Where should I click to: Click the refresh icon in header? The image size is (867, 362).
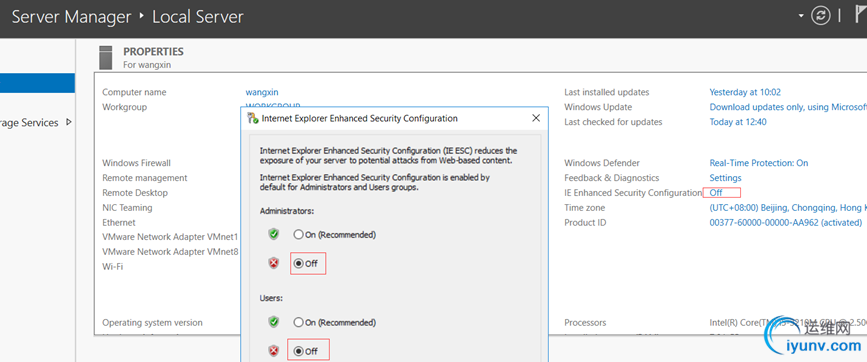click(x=821, y=16)
